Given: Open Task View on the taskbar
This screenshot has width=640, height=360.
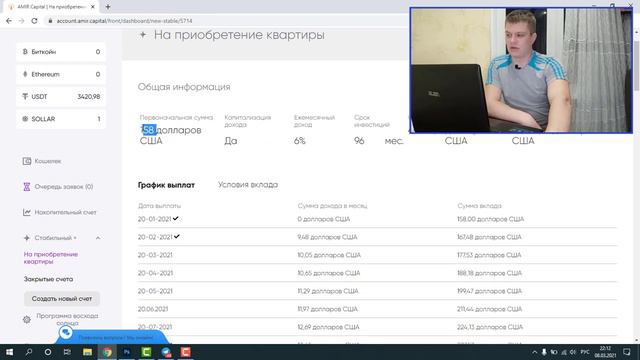Looking at the screenshot, I should 67,352.
